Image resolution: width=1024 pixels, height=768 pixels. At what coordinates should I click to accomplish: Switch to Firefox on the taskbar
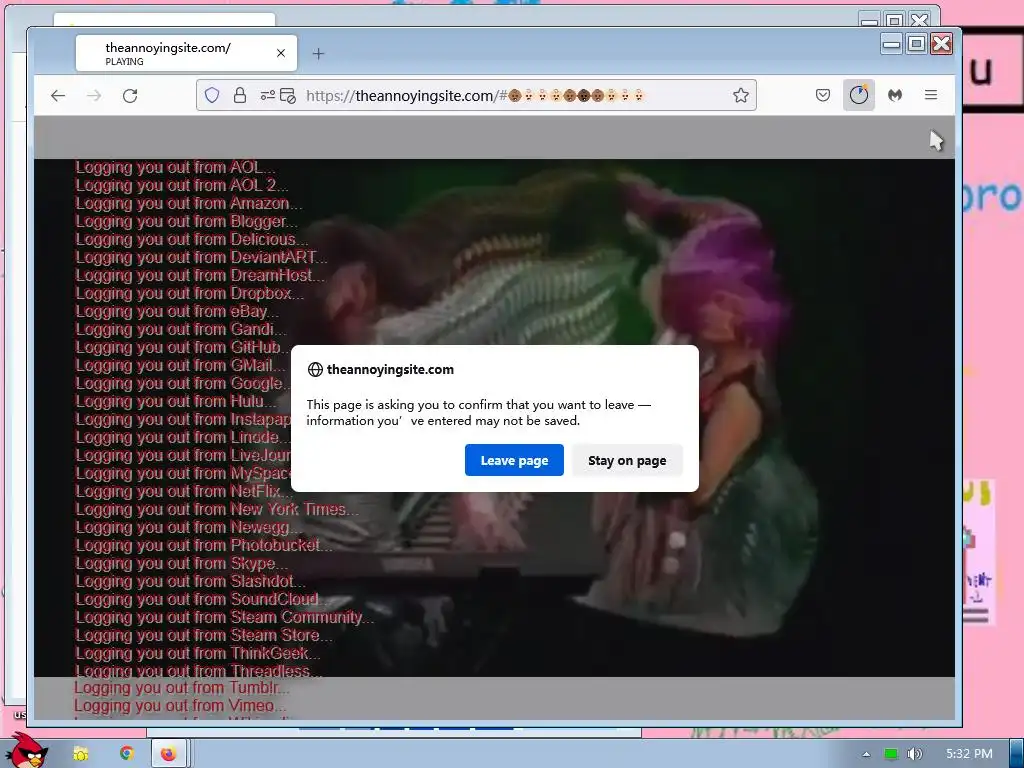pos(168,754)
